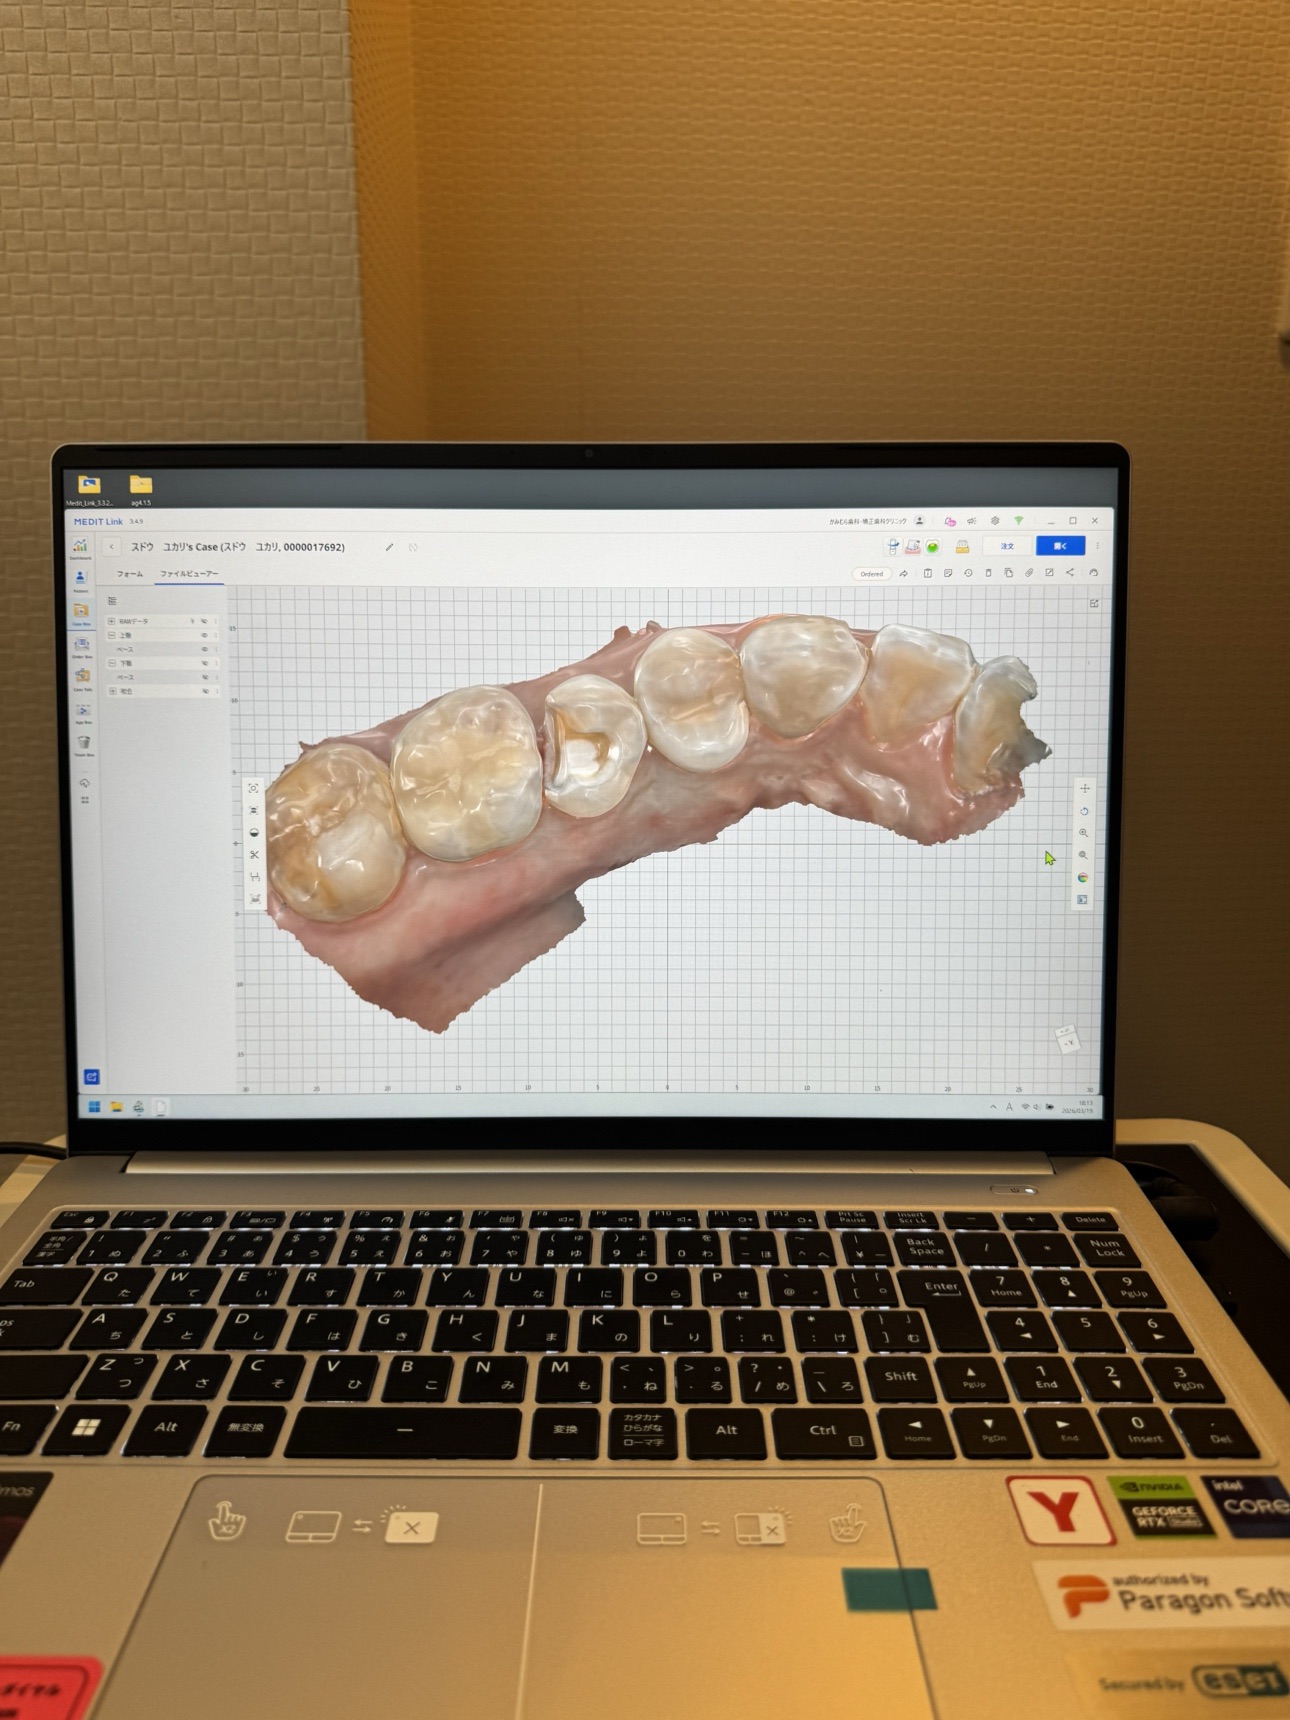Screen dimensions: 1290x1720
Task: Click the blue 開く button
Action: tap(1060, 546)
